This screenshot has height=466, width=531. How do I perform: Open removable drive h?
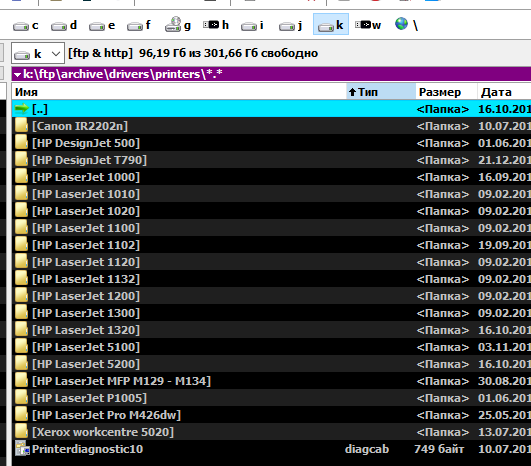(216, 25)
